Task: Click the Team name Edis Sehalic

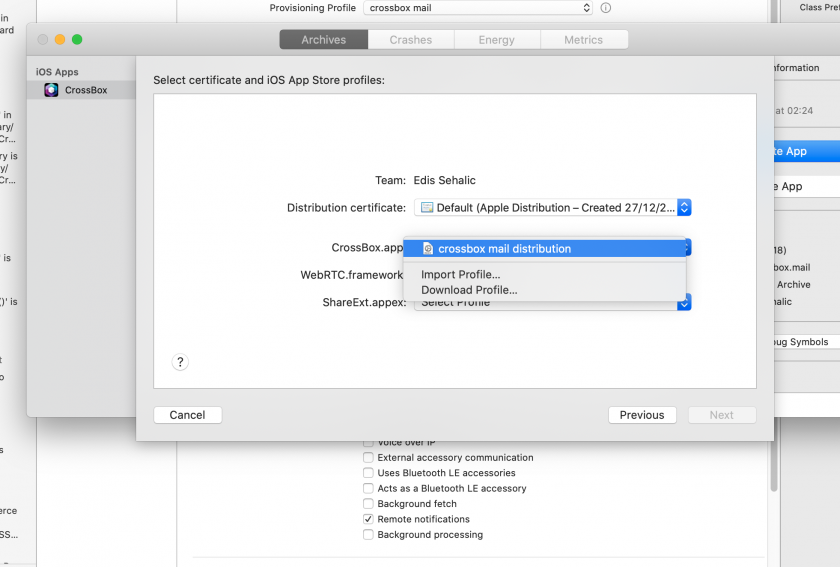Action: (x=444, y=180)
